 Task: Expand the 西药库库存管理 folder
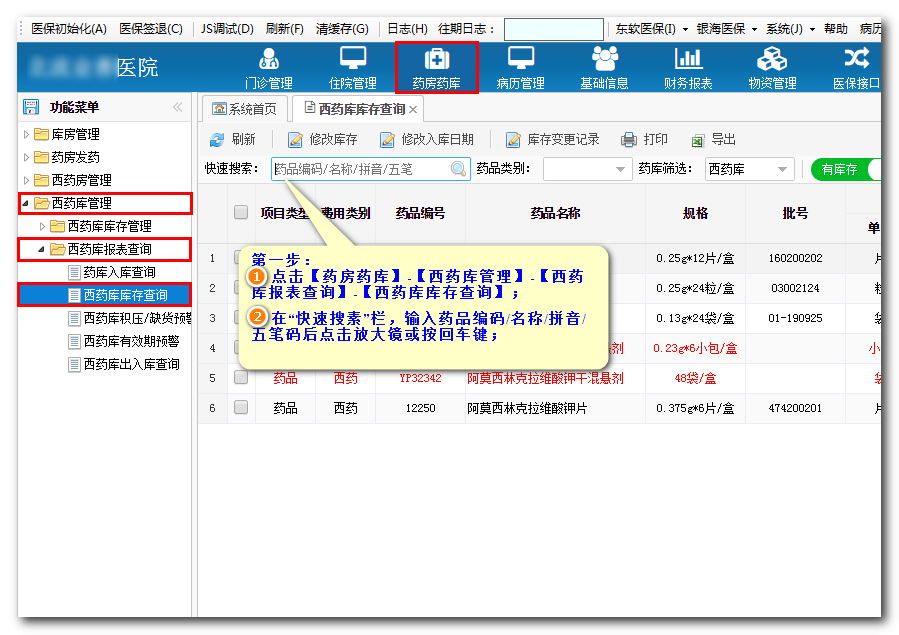42,226
